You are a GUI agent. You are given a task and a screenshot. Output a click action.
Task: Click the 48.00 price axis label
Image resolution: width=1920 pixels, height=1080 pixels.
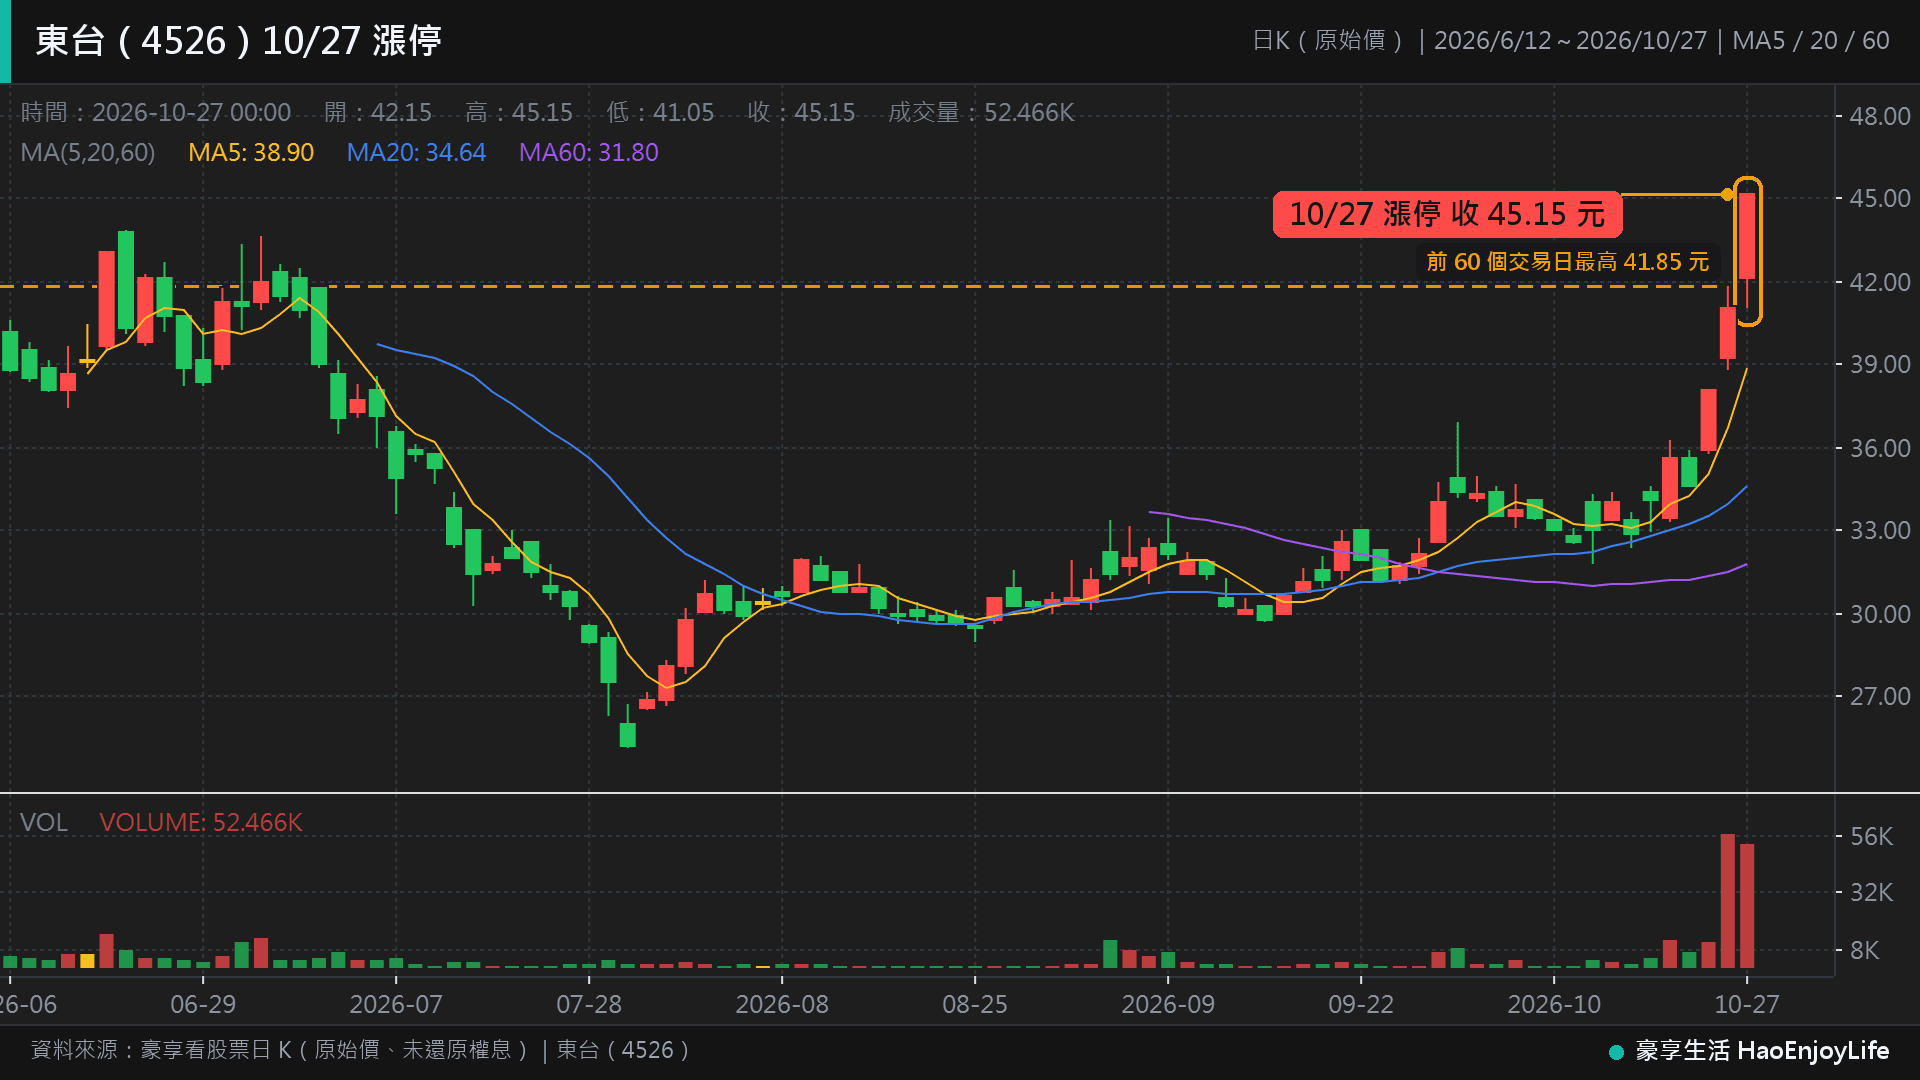1880,116
